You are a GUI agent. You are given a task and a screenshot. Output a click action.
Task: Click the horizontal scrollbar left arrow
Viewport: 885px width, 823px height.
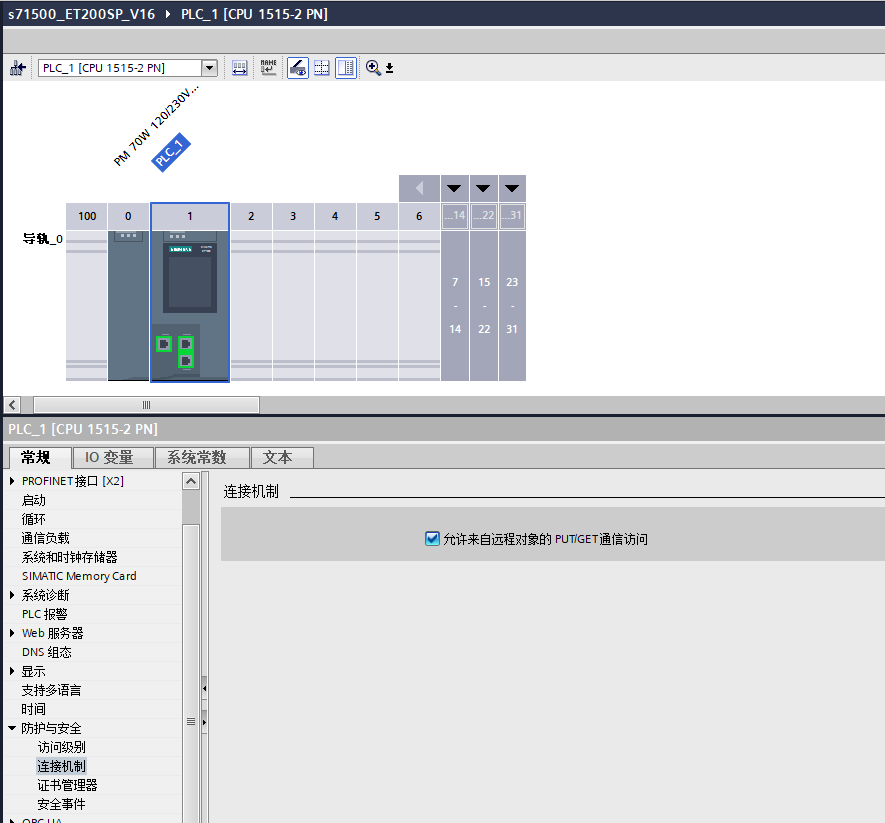(12, 405)
